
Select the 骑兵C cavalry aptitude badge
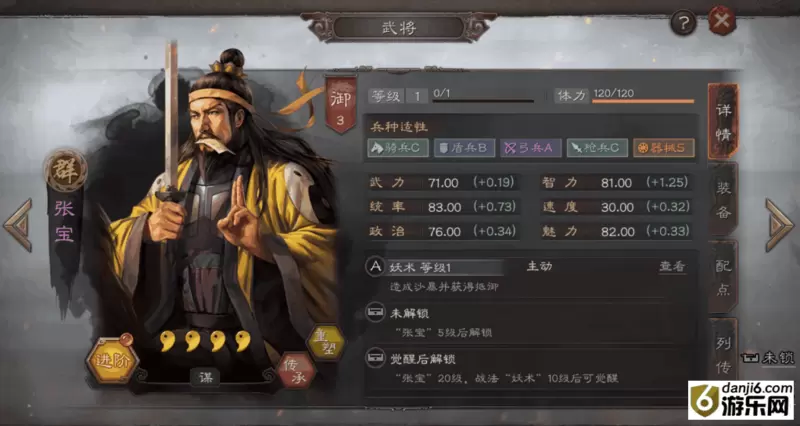coord(398,148)
